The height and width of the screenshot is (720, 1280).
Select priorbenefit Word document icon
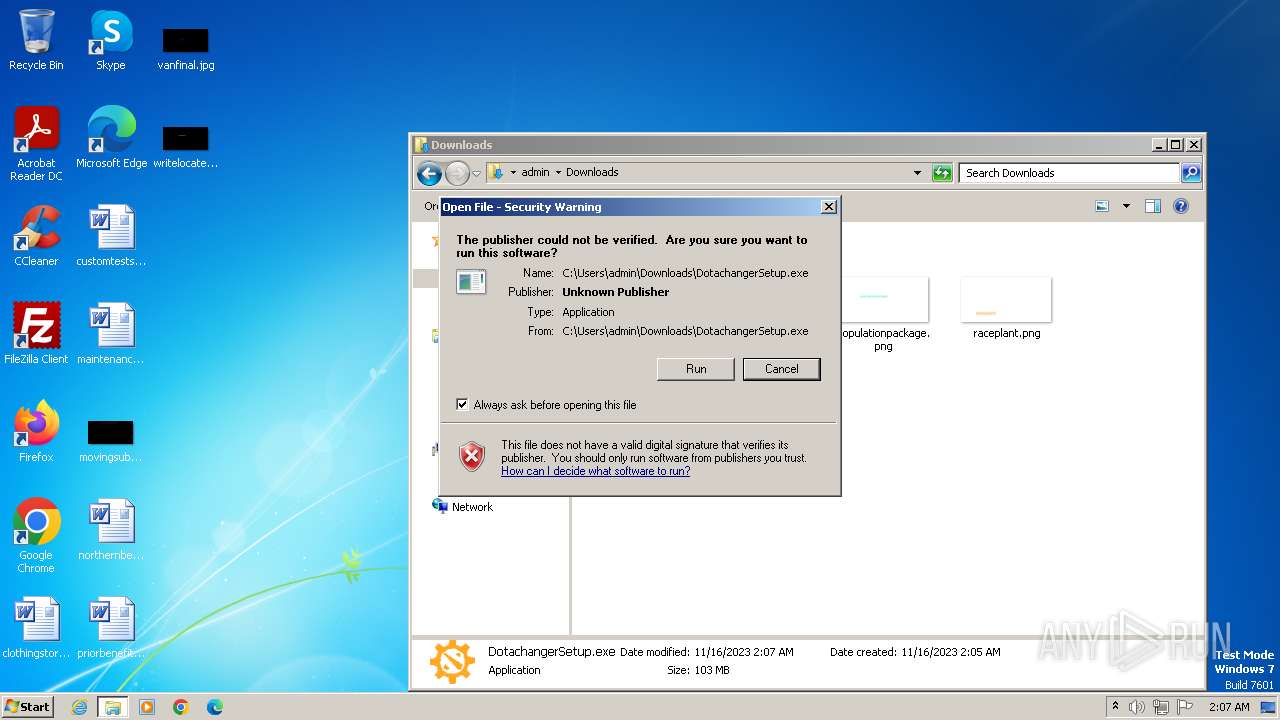(111, 628)
